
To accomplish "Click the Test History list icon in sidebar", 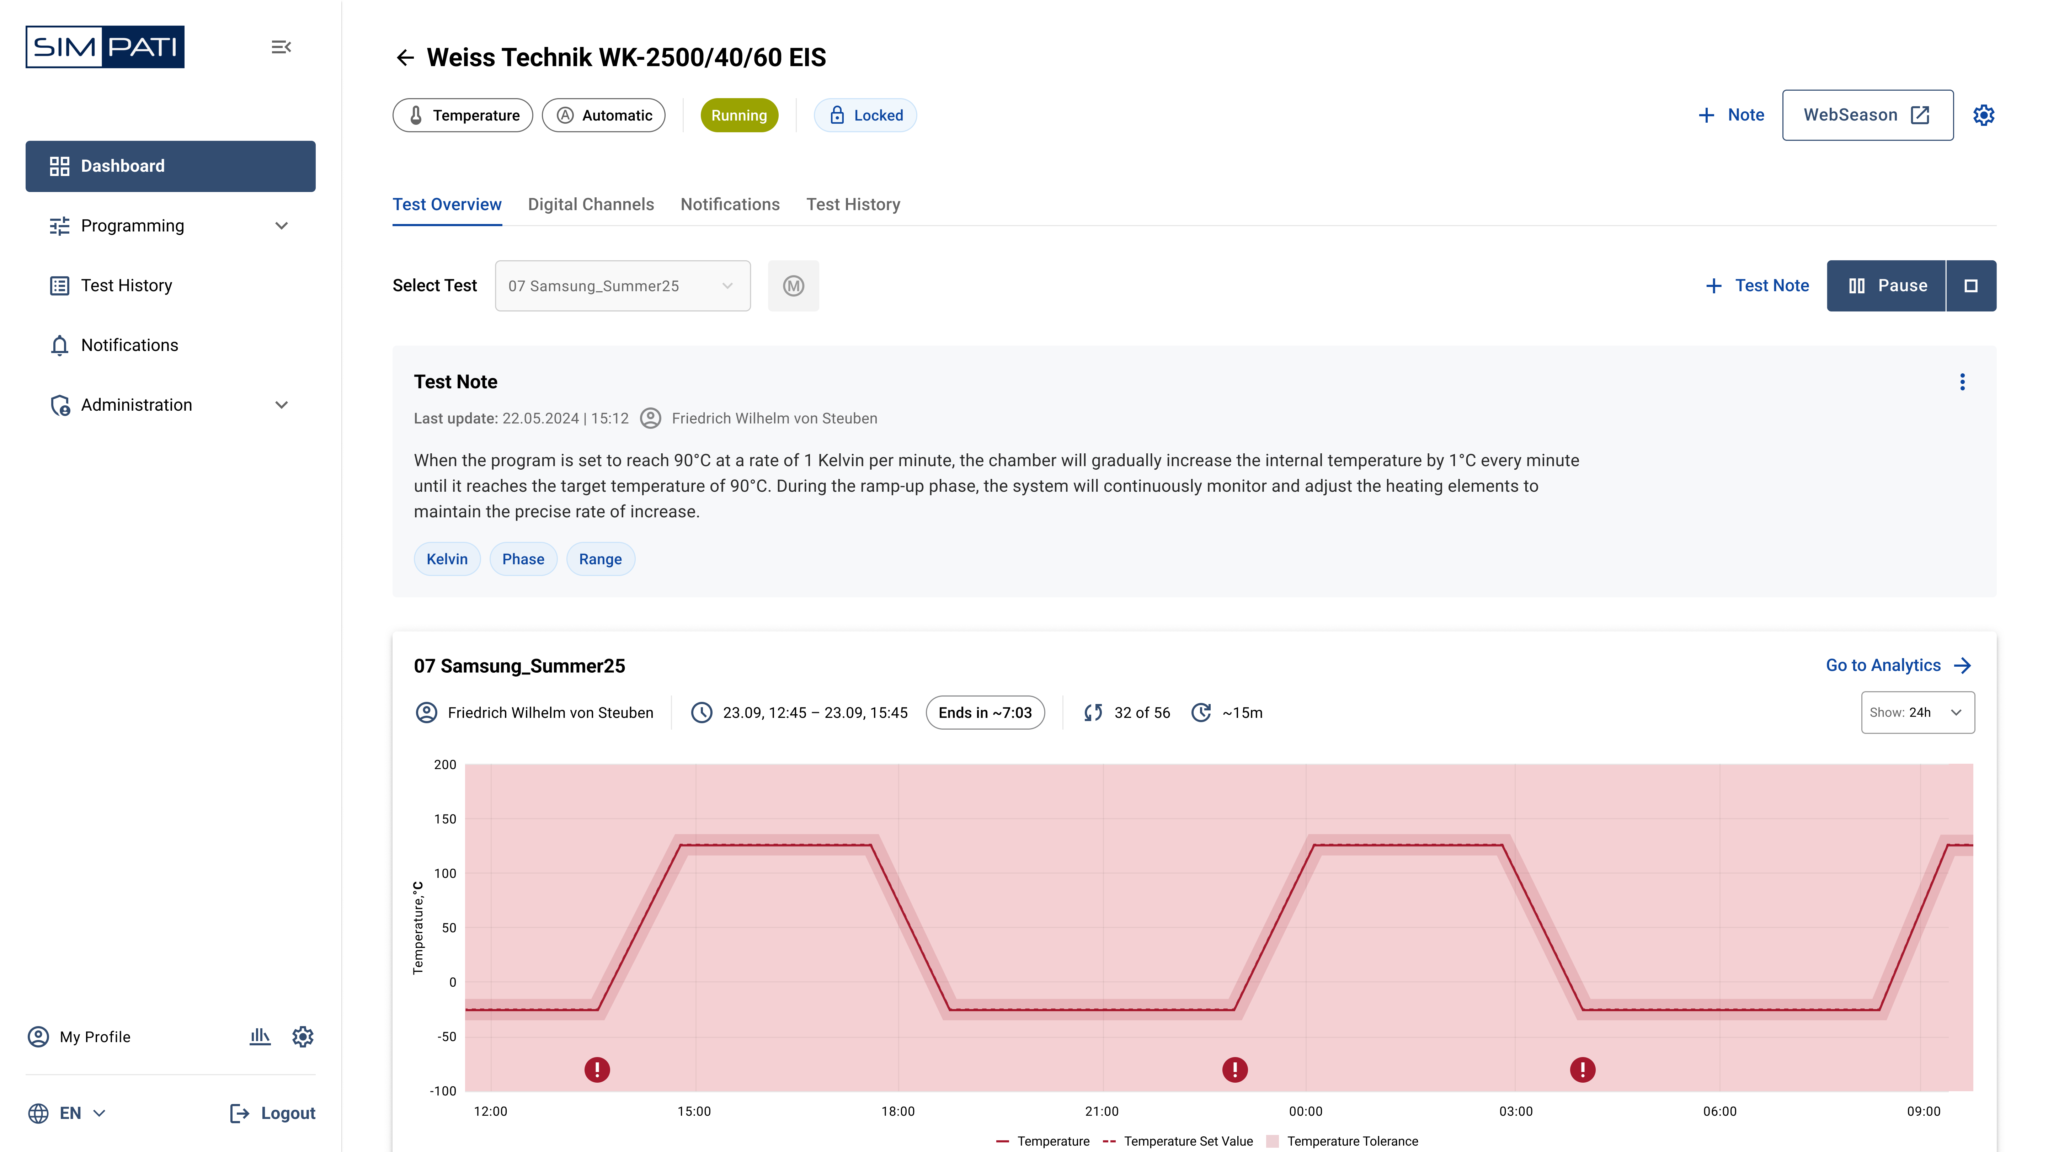I will coord(60,286).
